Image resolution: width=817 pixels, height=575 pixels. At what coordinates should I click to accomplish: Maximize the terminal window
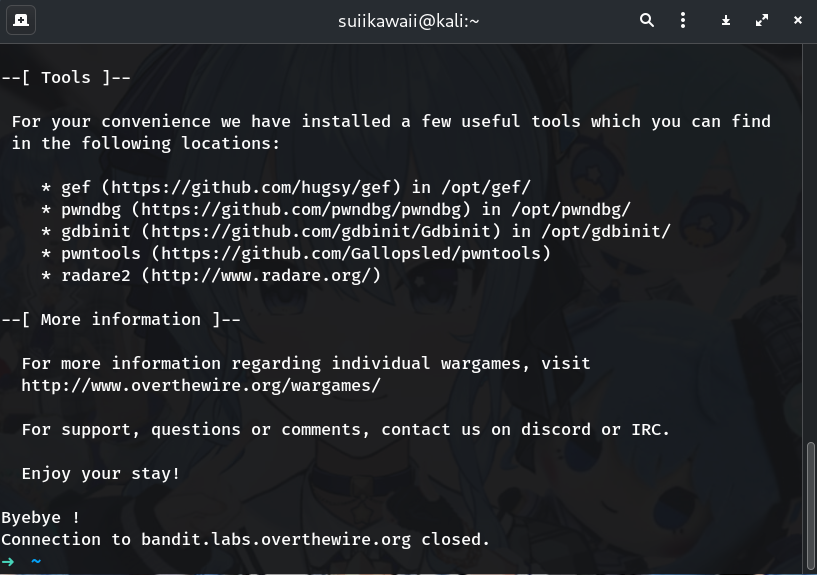coord(762,20)
